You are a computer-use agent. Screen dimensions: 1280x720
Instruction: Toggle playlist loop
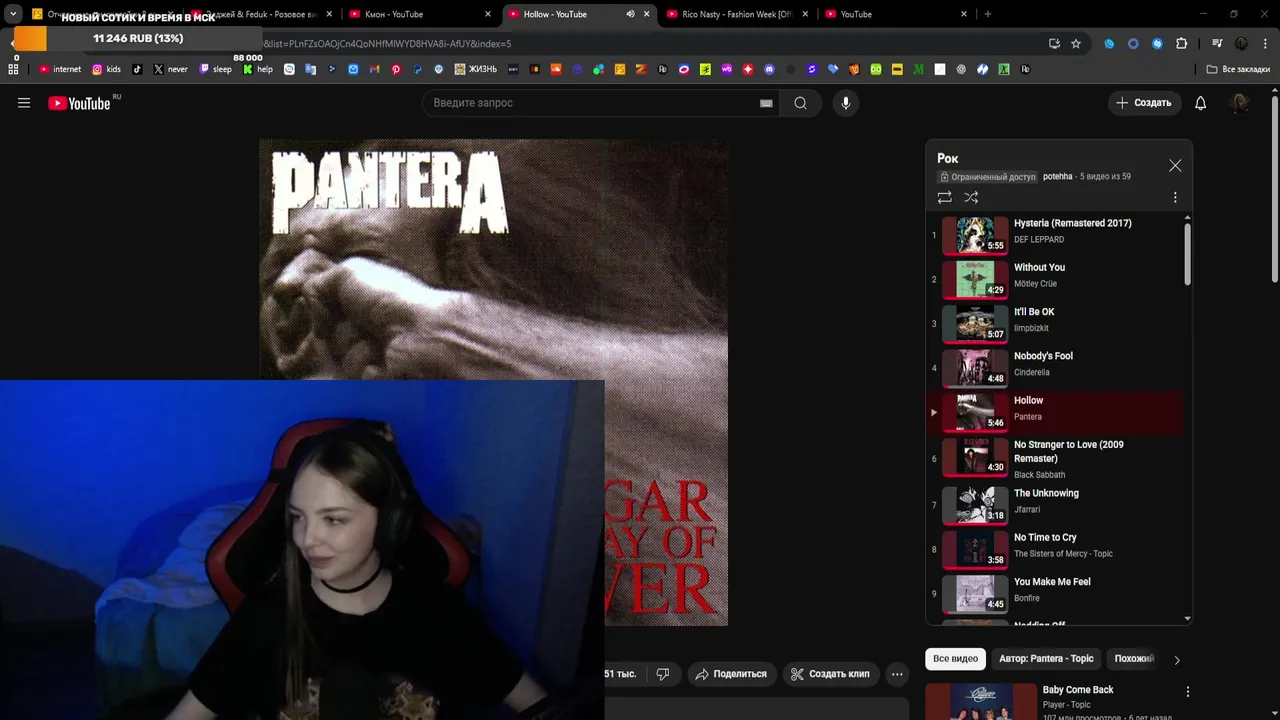point(944,197)
